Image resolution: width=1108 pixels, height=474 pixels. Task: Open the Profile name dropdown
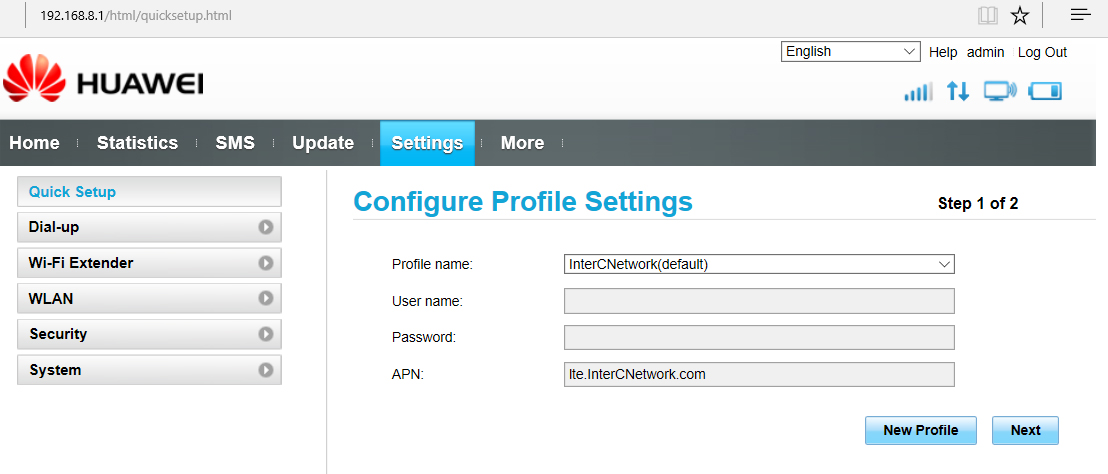pos(759,264)
